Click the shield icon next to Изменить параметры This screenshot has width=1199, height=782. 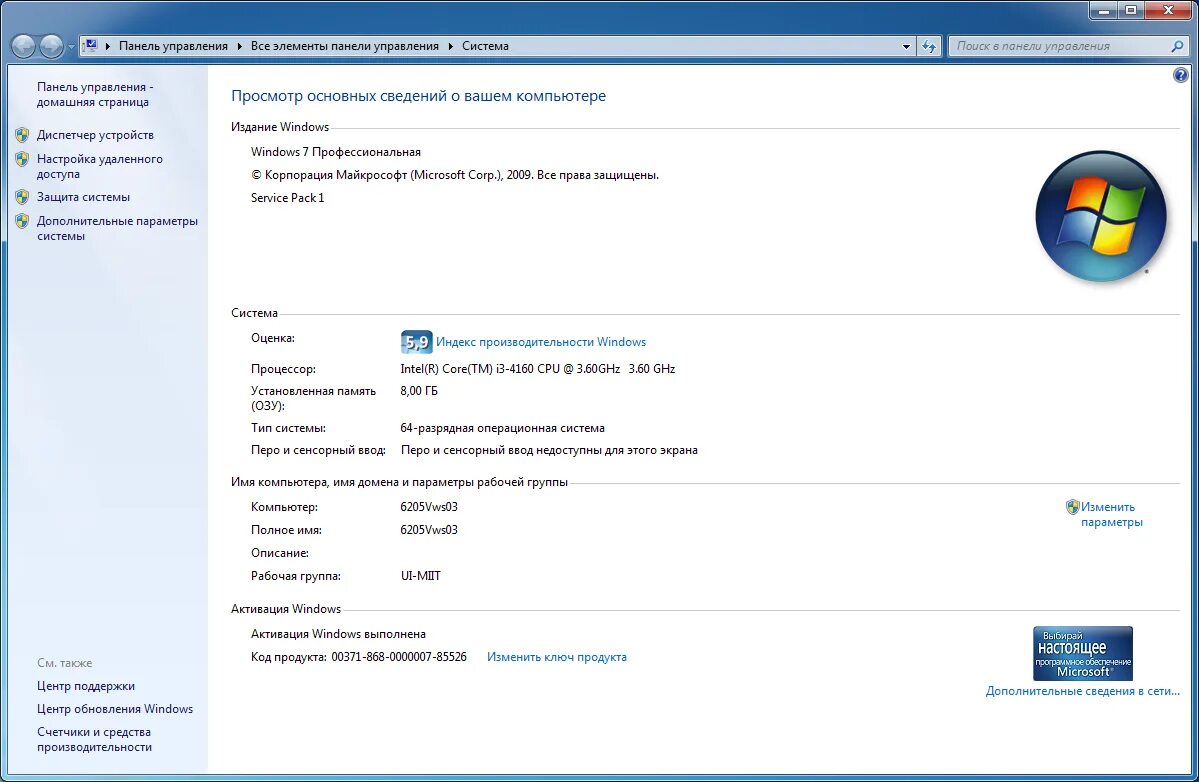[1072, 507]
